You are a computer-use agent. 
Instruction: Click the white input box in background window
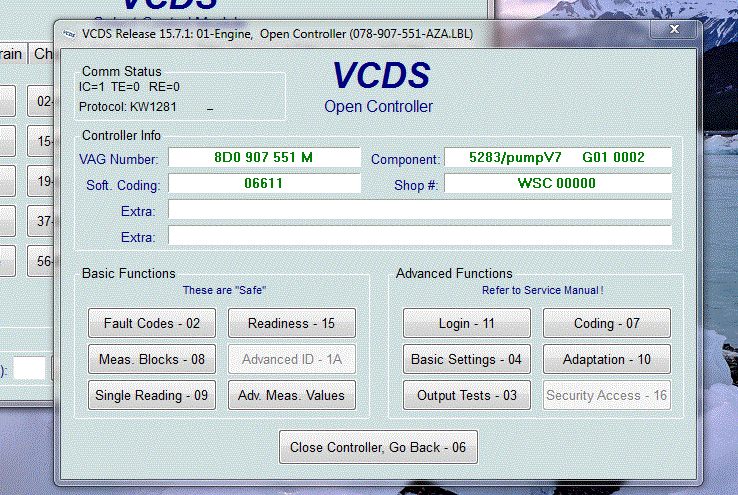(x=29, y=368)
